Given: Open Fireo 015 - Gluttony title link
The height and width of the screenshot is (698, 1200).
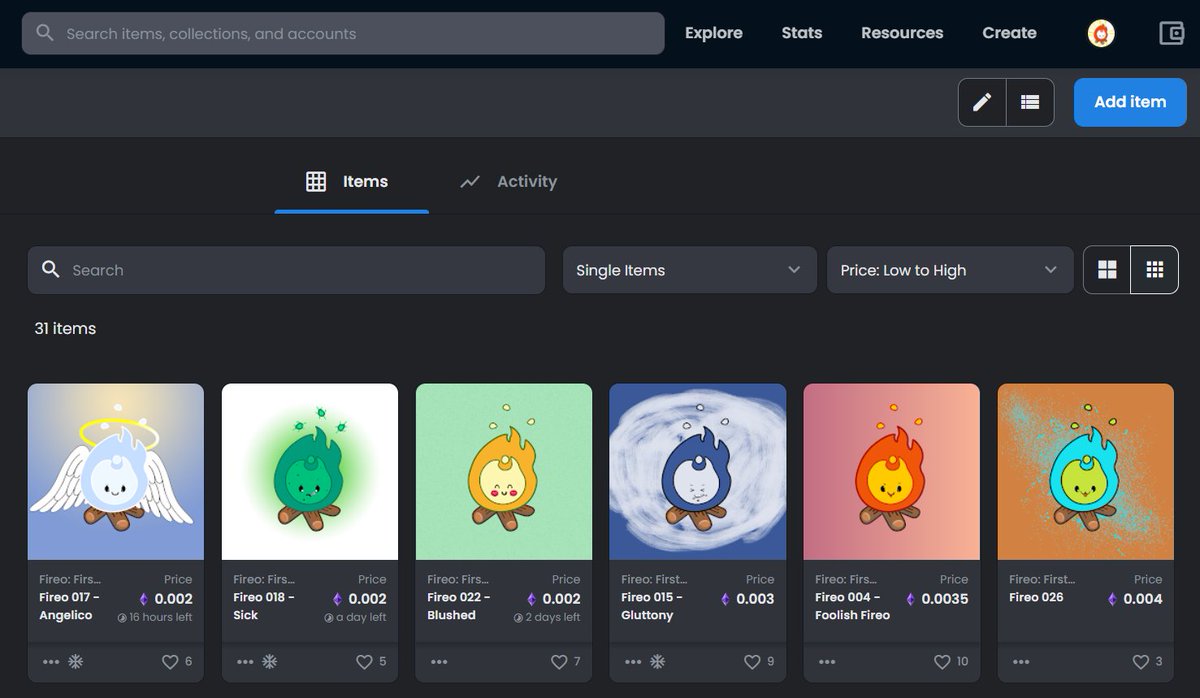Looking at the screenshot, I should click(652, 606).
